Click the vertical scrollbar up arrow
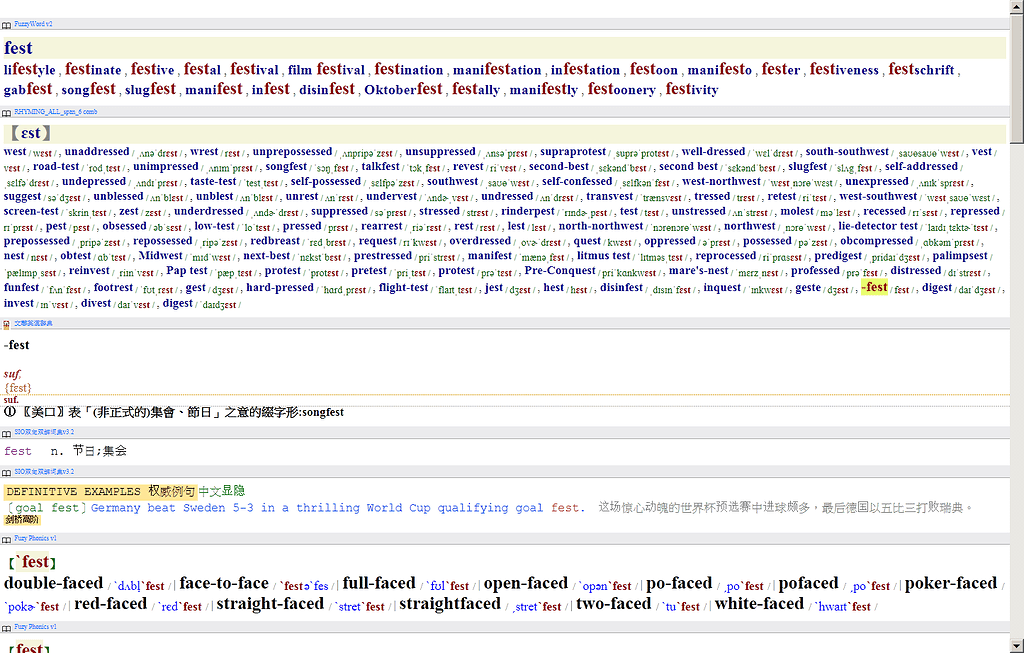Image resolution: width=1024 pixels, height=653 pixels. click(1016, 7)
